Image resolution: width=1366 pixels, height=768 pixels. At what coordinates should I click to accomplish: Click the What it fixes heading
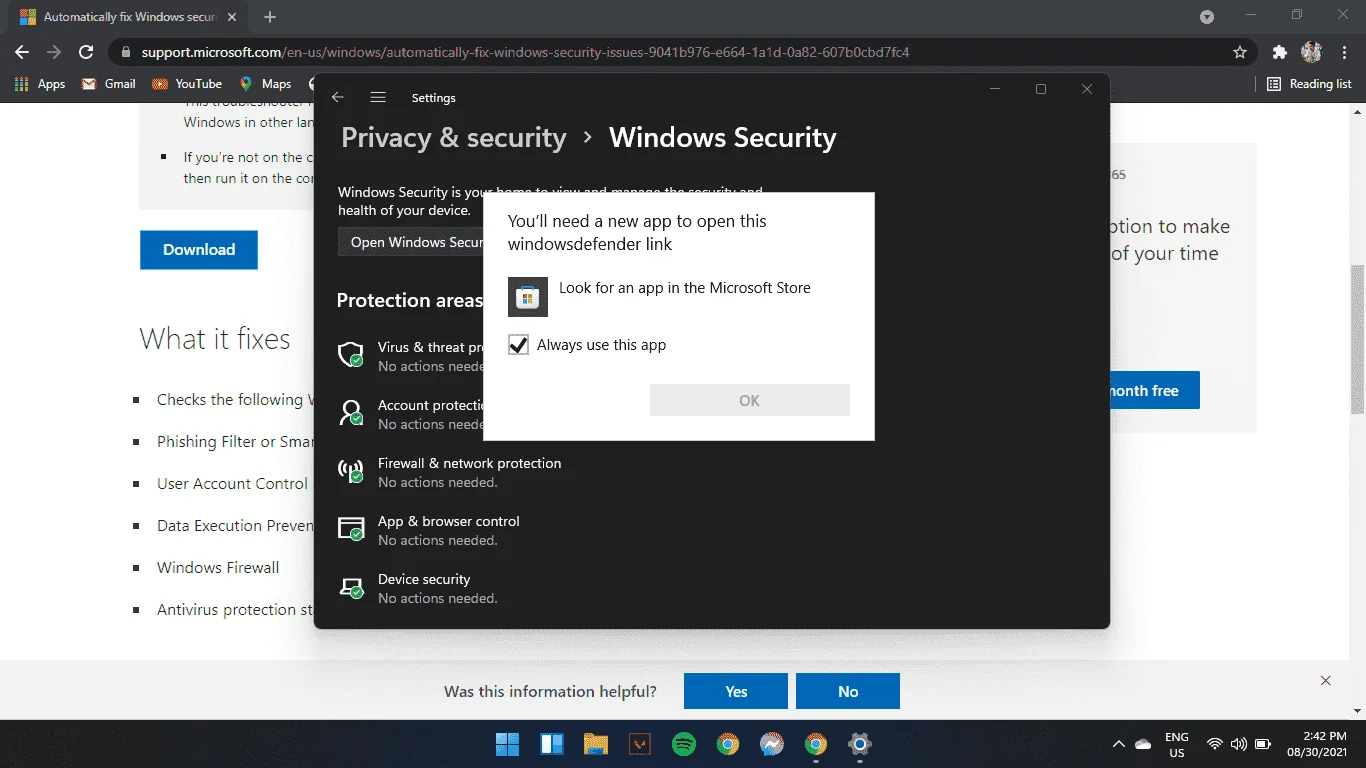tap(215, 339)
